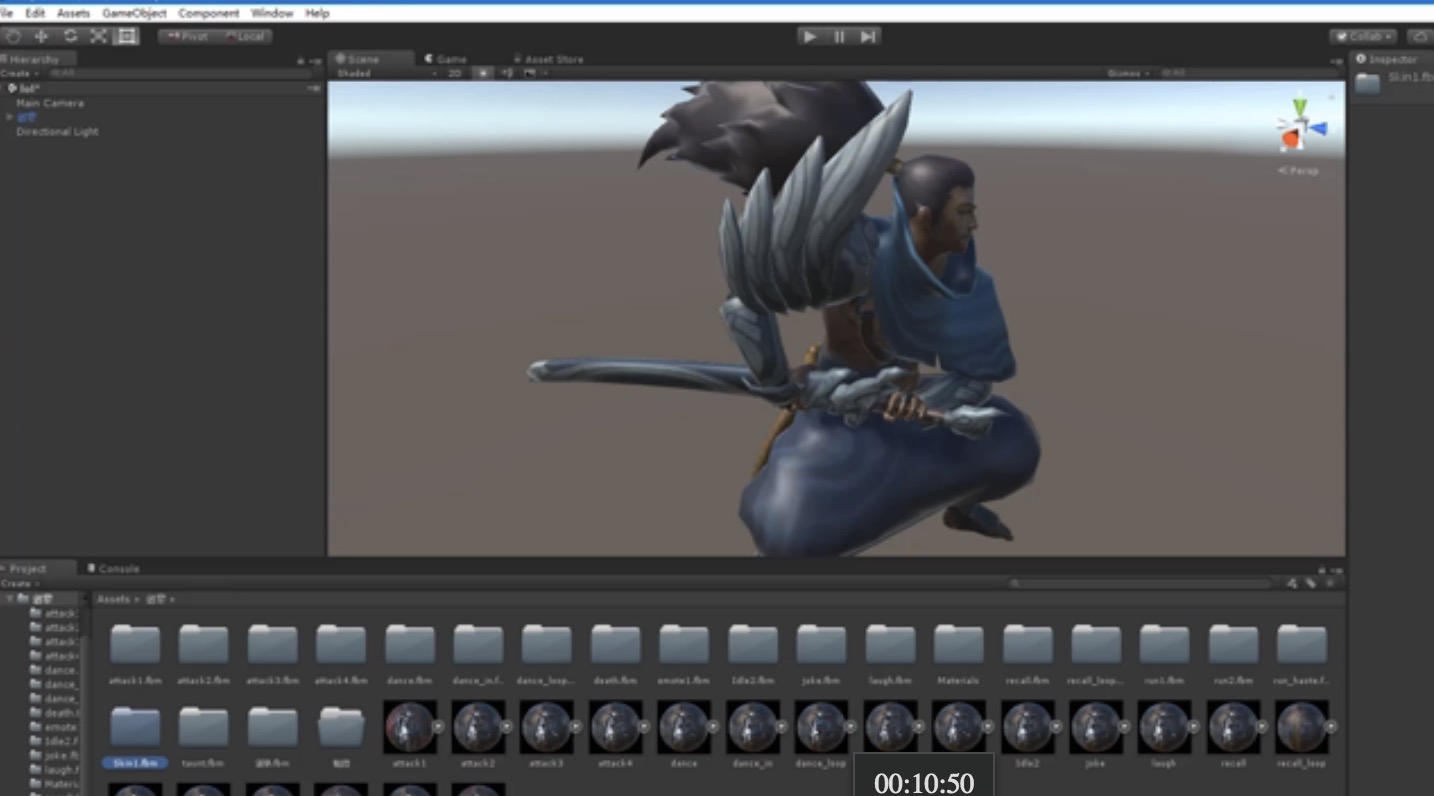Toggle 2D view in Scene
This screenshot has height=796, width=1434.
455,73
